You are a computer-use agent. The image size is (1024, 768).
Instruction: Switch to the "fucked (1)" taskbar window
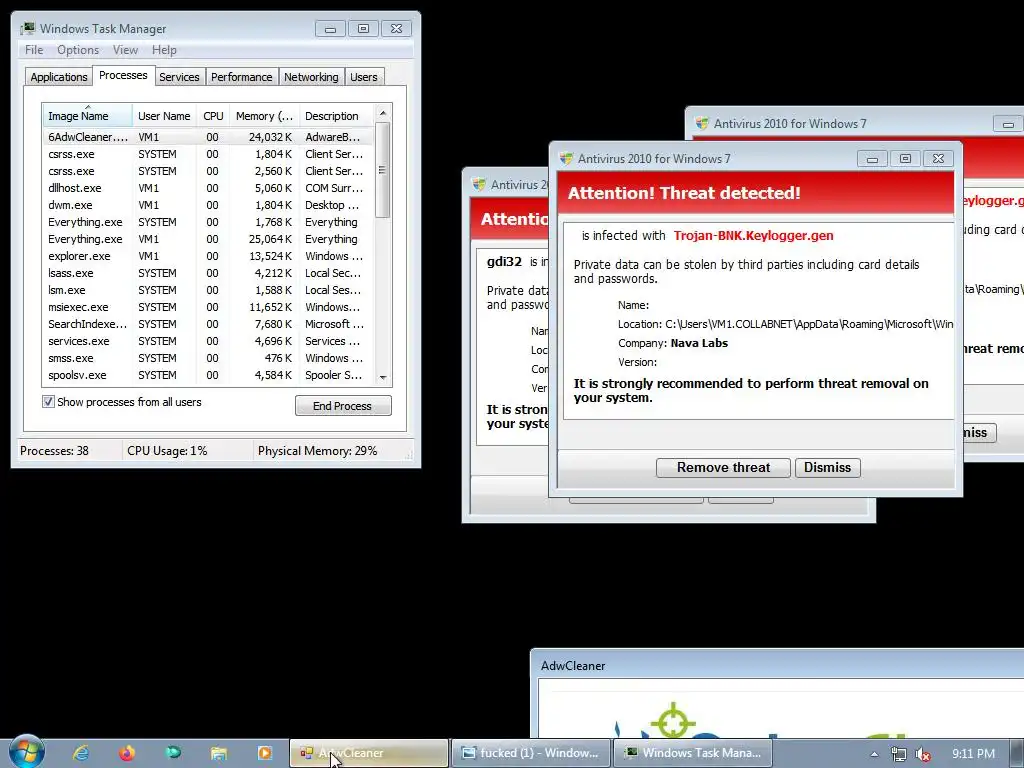pyautogui.click(x=532, y=753)
